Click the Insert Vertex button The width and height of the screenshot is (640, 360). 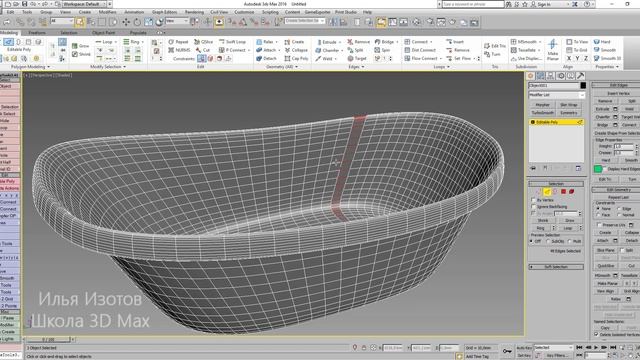pyautogui.click(x=618, y=93)
